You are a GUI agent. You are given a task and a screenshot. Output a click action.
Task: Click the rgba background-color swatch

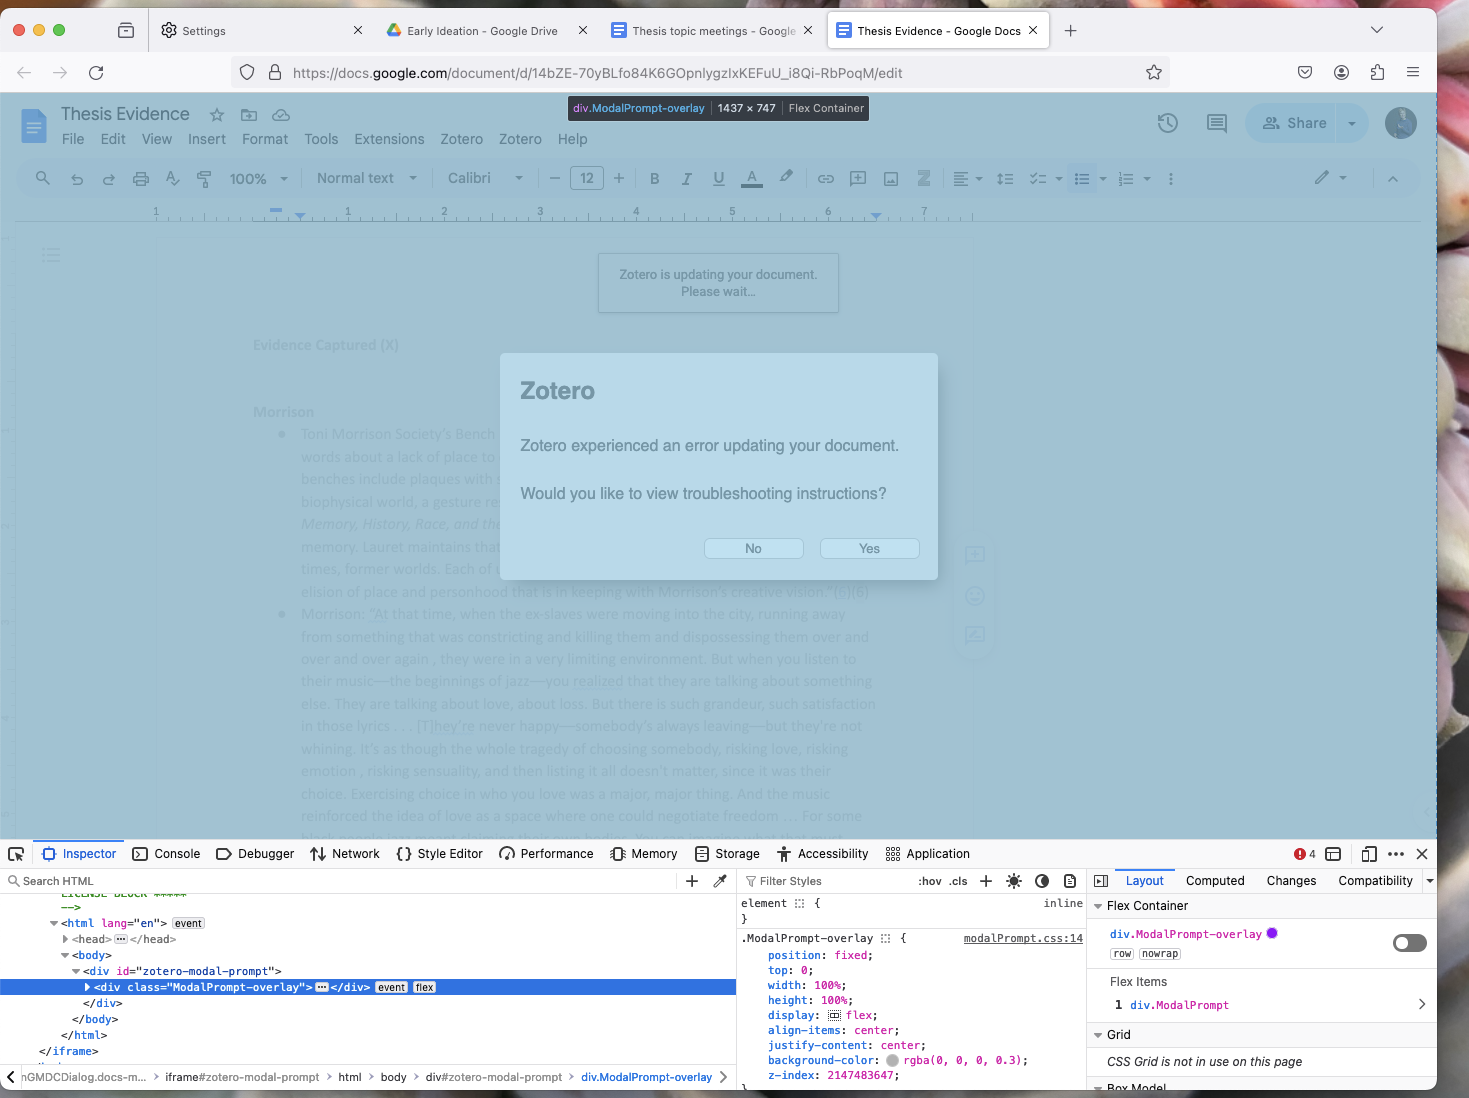pos(892,1060)
